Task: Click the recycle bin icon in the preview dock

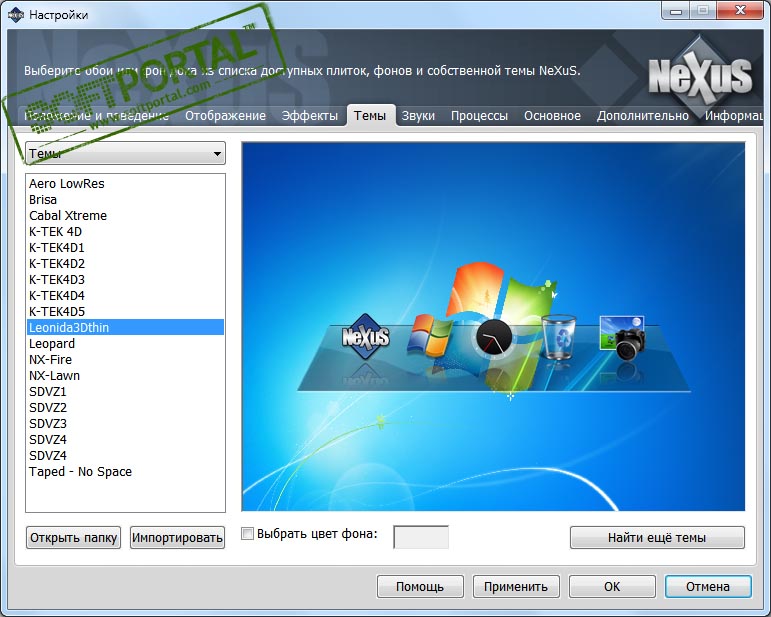Action: point(558,337)
